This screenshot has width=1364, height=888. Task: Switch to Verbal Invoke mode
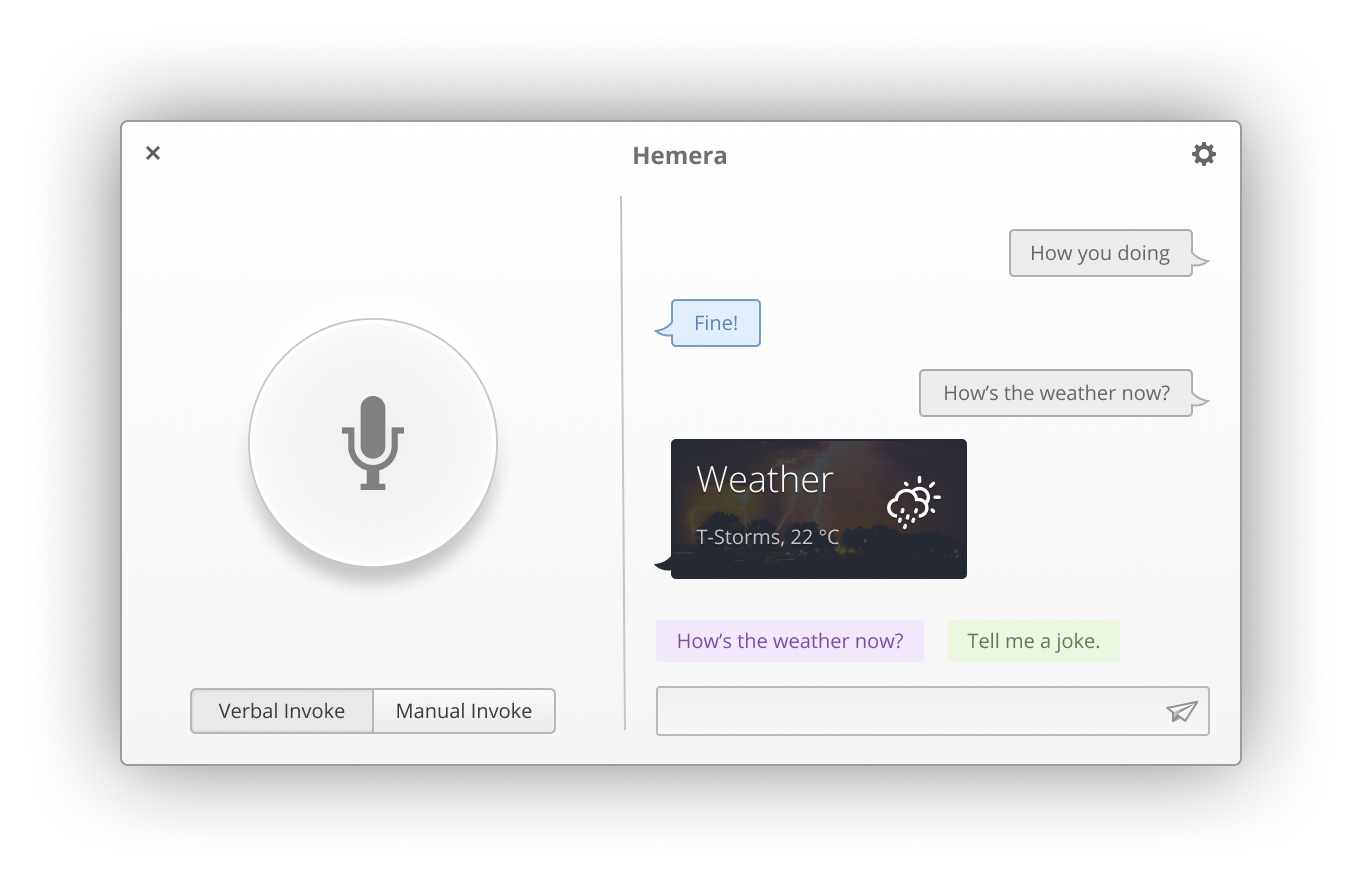[x=282, y=711]
